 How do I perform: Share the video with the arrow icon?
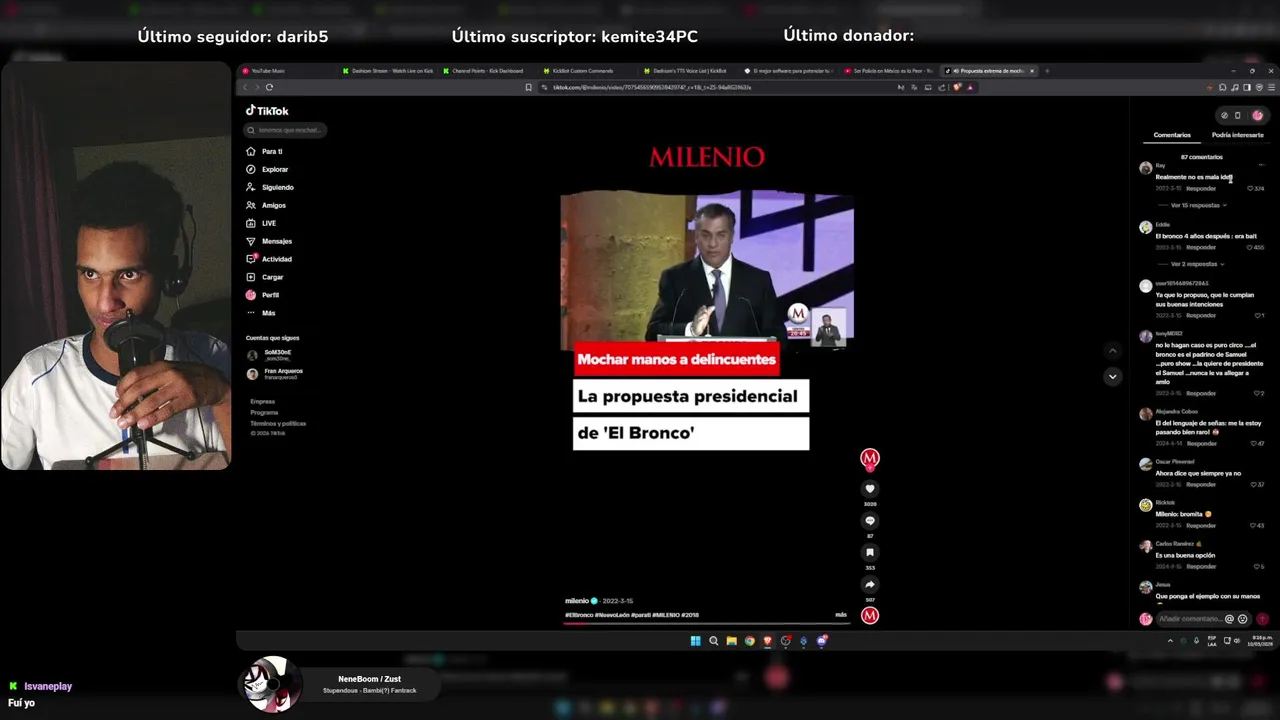(870, 584)
